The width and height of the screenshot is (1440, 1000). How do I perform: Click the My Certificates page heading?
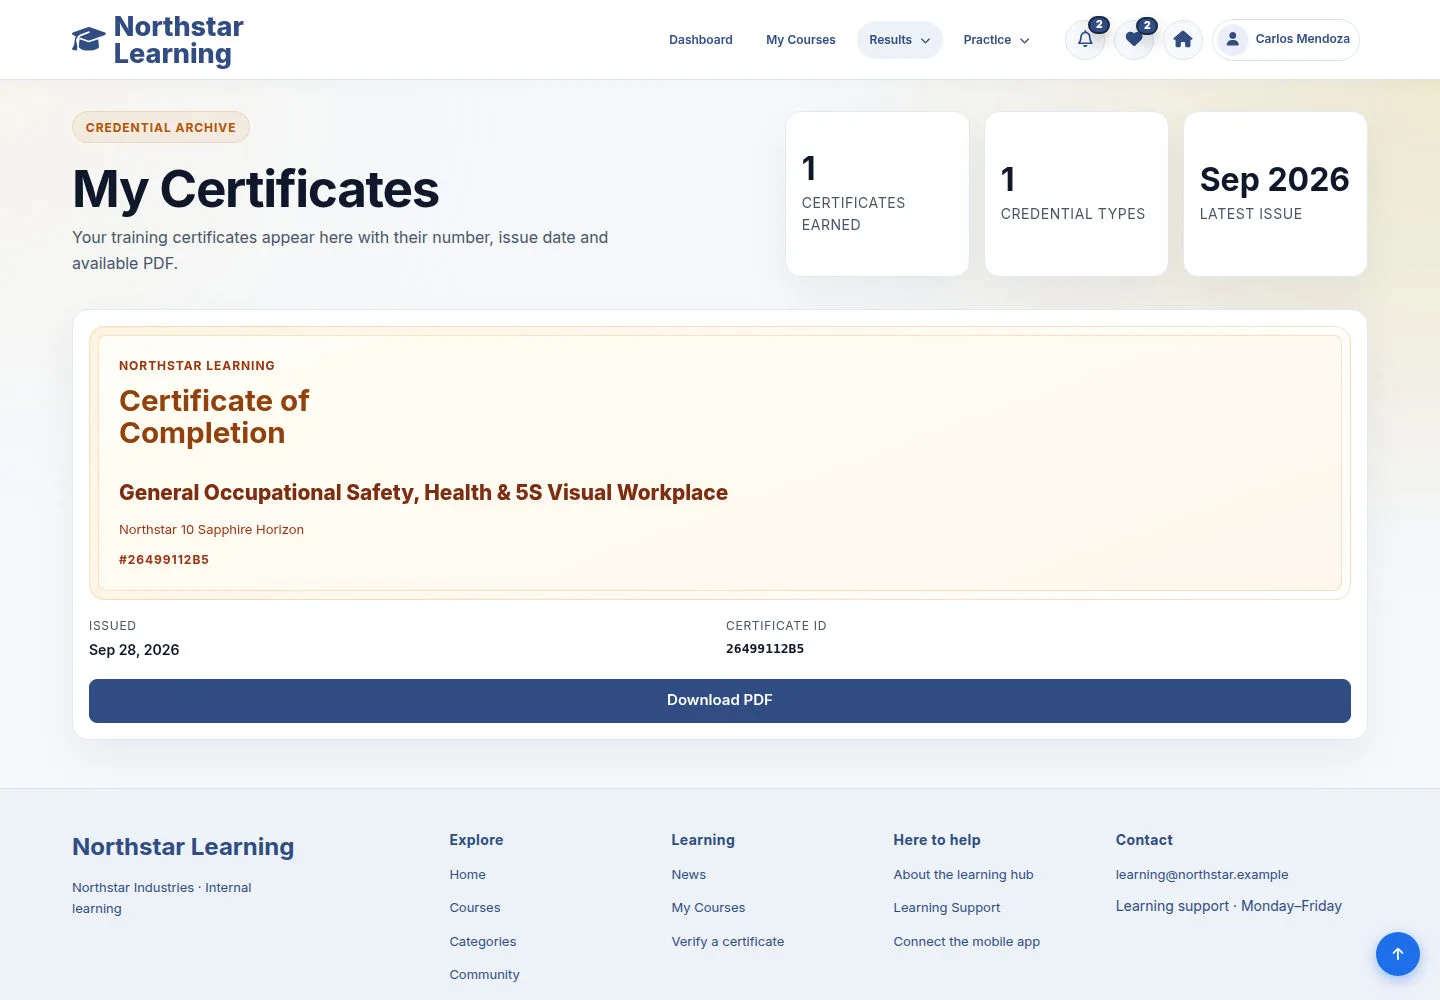[x=256, y=189]
